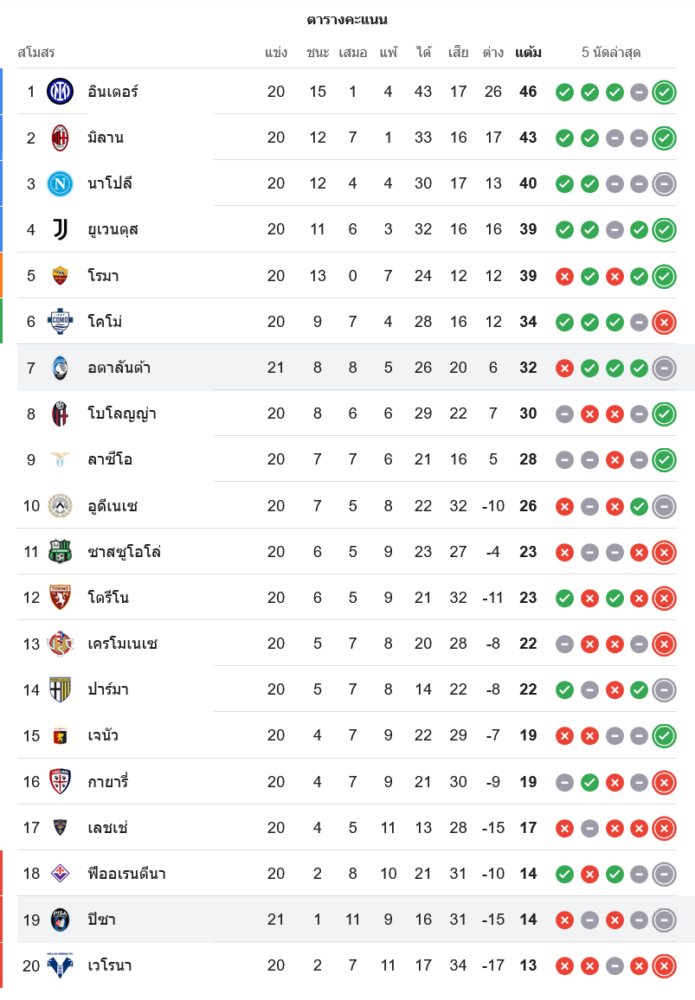Click the ชนะ wins column header
This screenshot has height=1000, width=695.
318,52
